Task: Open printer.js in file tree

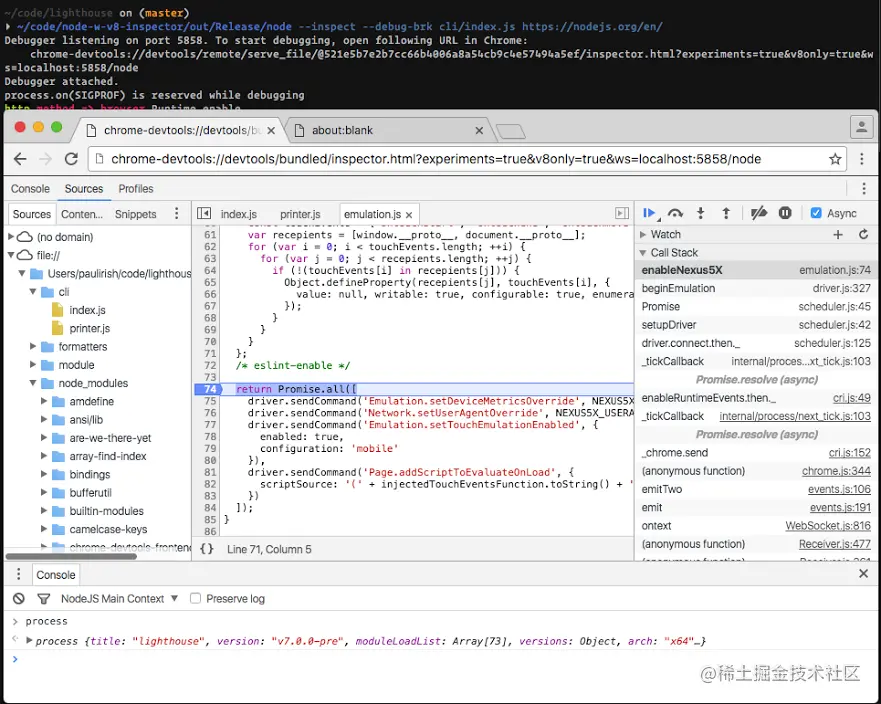Action: [89, 328]
